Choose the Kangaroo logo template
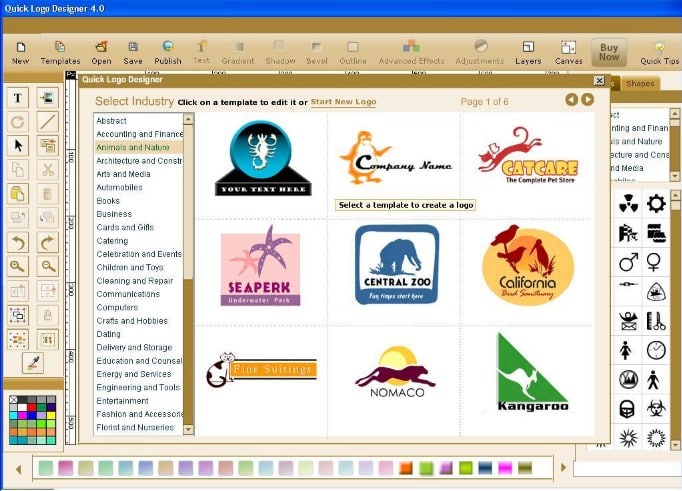This screenshot has width=682, height=491. tap(533, 372)
